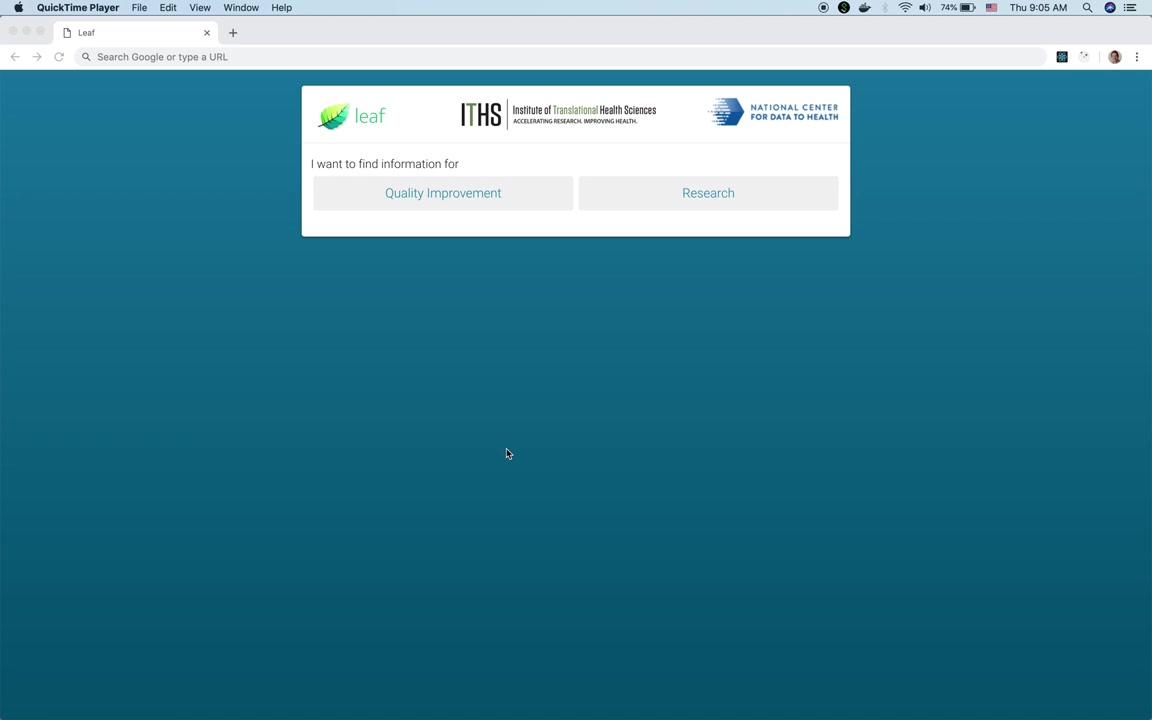Open Siri from the menu bar

click(x=1110, y=7)
